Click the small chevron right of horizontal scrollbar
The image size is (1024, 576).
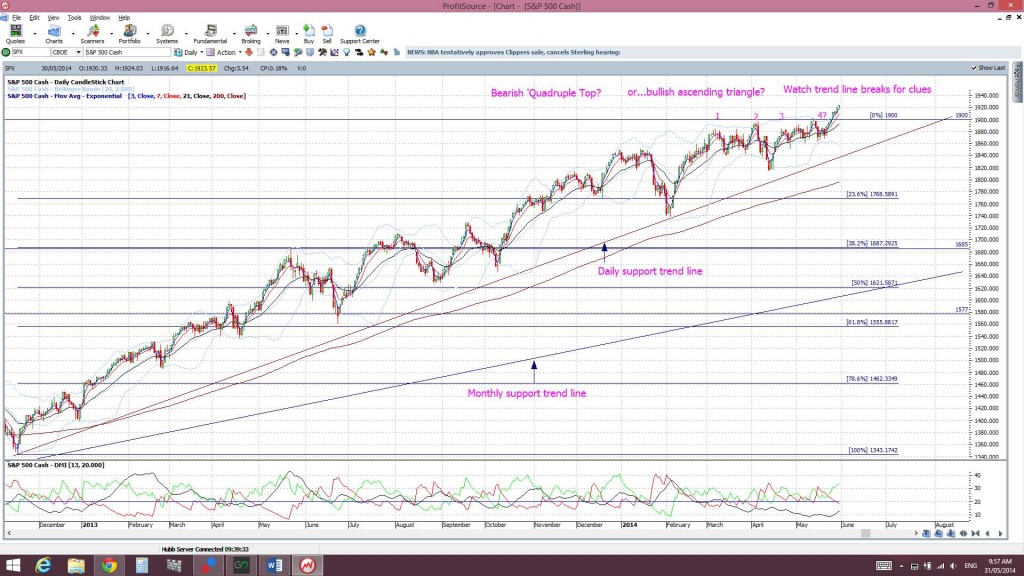(x=916, y=534)
